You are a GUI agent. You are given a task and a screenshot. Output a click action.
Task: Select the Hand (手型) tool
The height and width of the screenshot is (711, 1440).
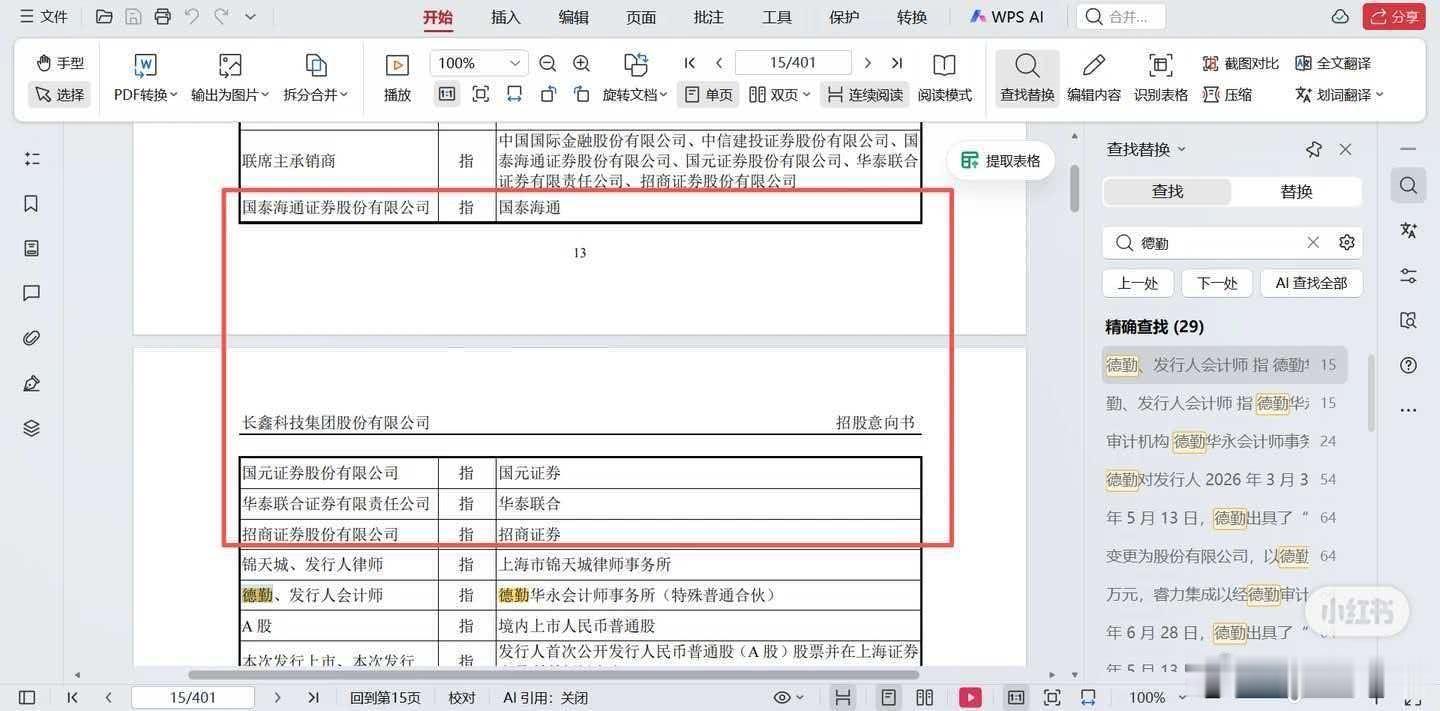(60, 63)
